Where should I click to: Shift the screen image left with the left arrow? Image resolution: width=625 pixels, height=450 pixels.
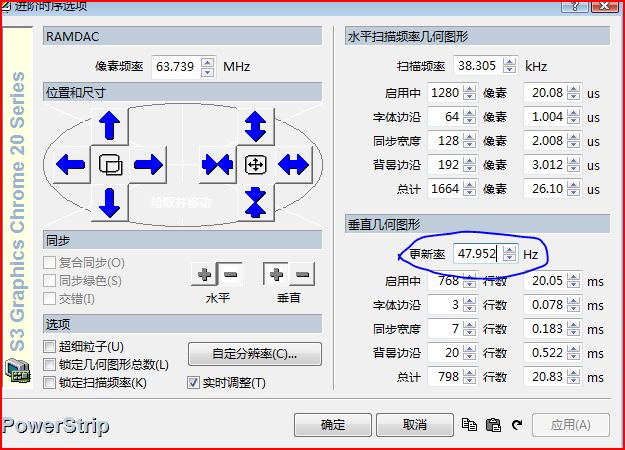tap(71, 164)
